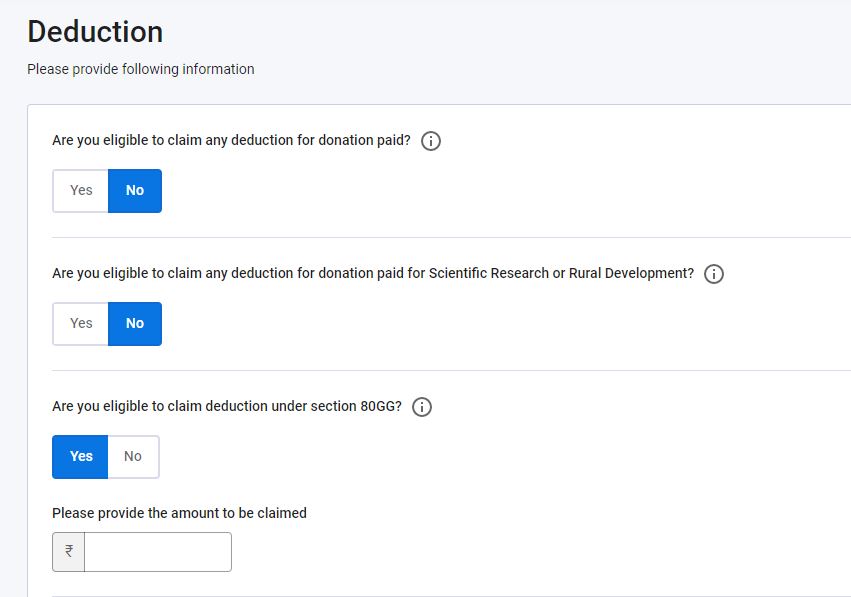This screenshot has height=597, width=851.
Task: Click 'Please provide following information' subtitle
Action: [141, 69]
